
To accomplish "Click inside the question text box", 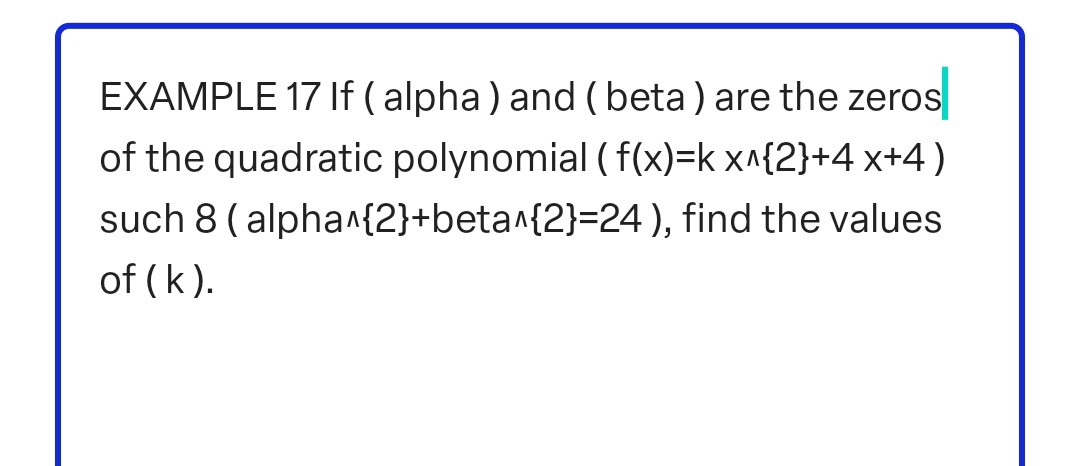I will pyautogui.click(x=540, y=250).
